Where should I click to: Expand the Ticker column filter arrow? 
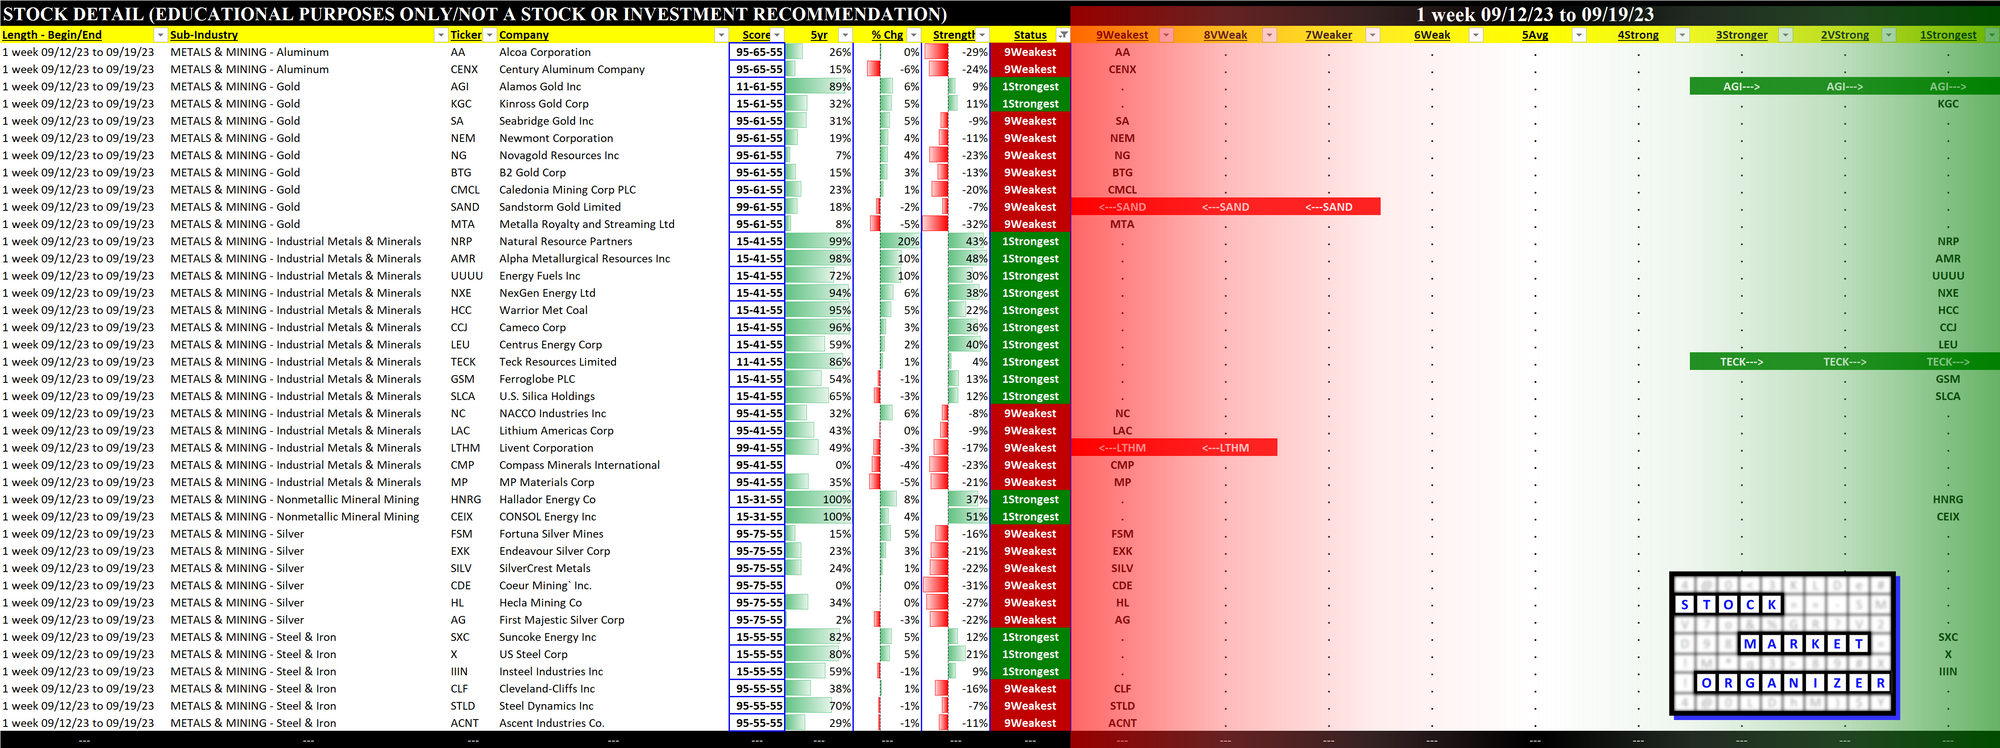[x=489, y=35]
